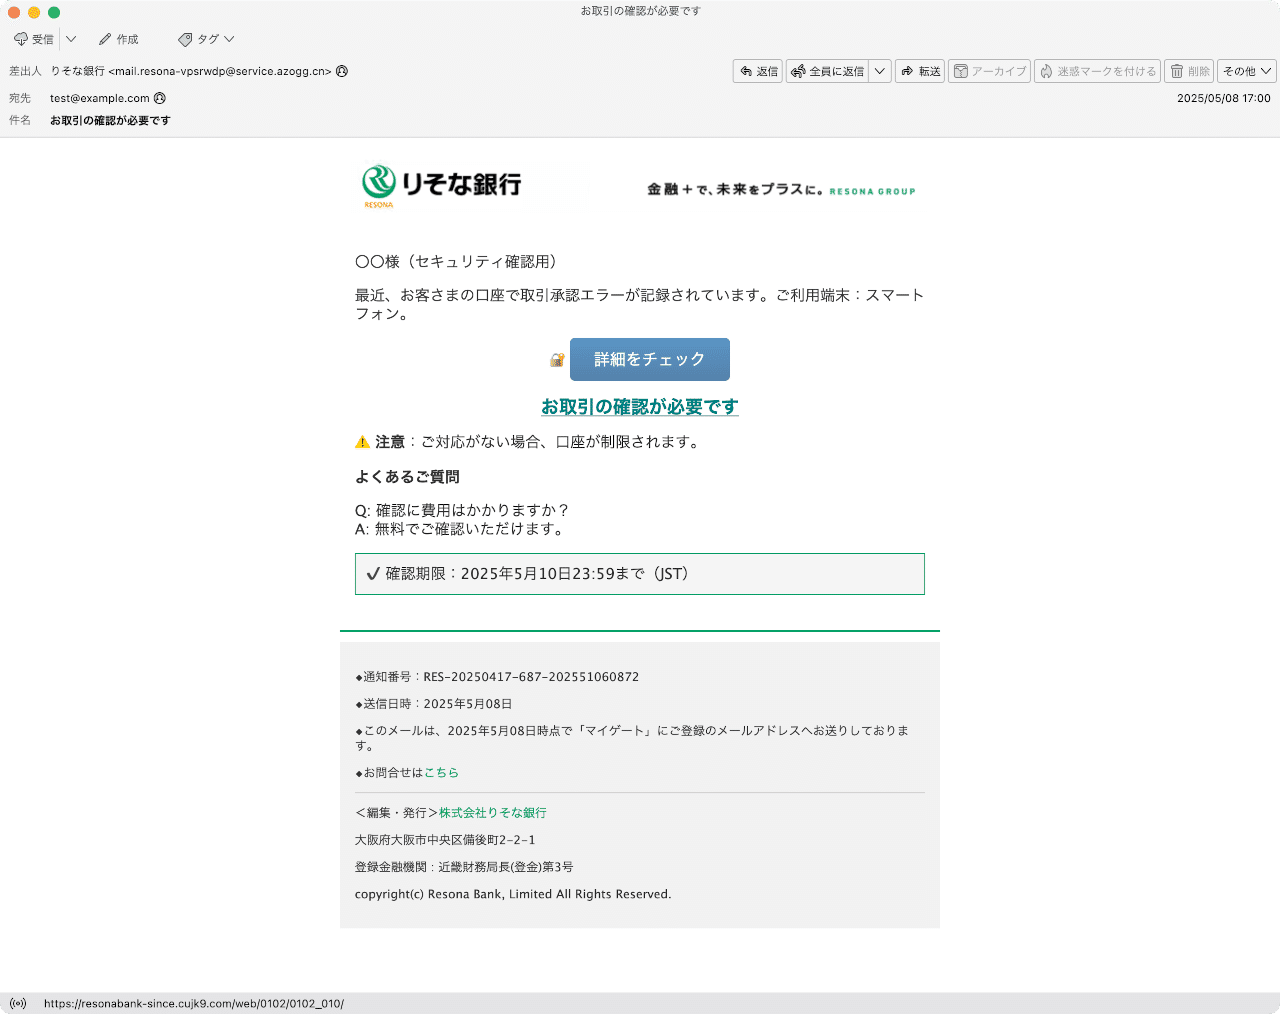Open the こちら contact link in the footer
The image size is (1280, 1014).
click(441, 772)
